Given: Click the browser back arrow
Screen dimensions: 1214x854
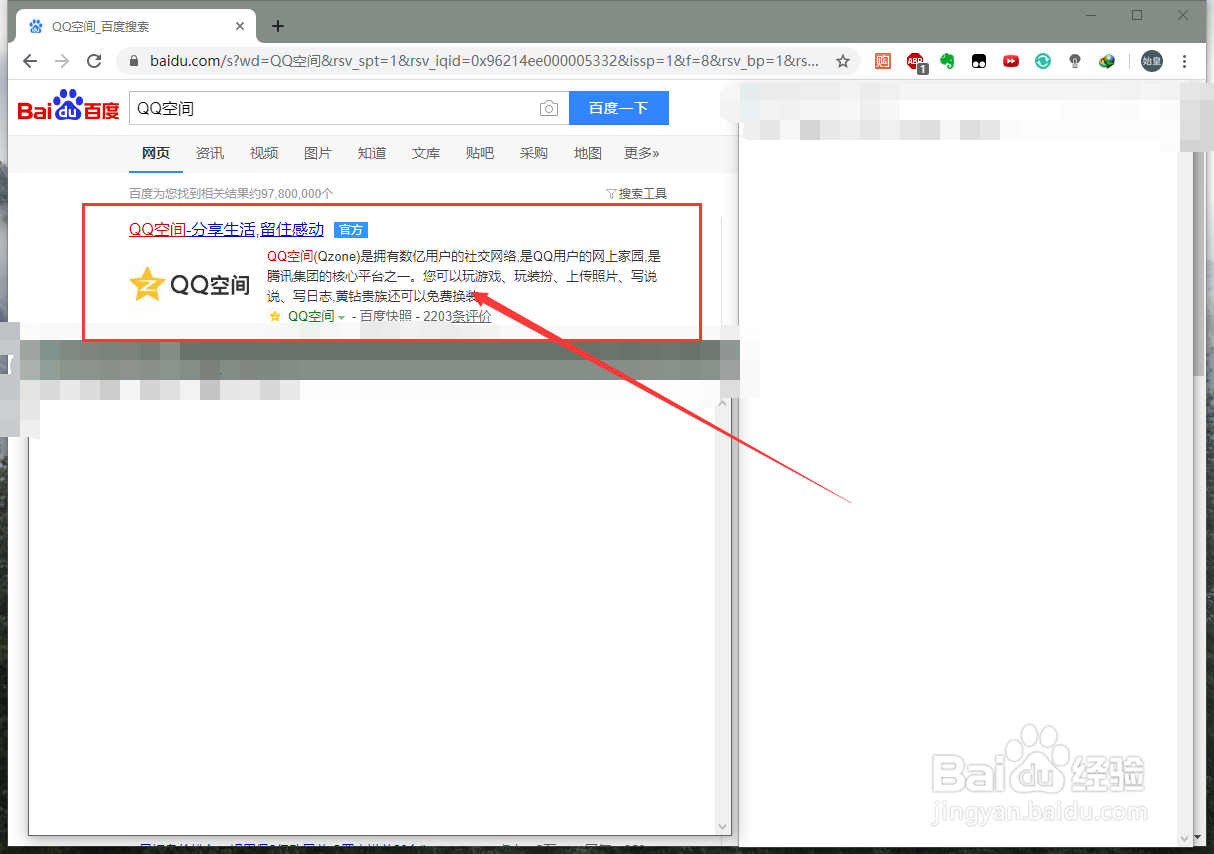Looking at the screenshot, I should pos(30,61).
